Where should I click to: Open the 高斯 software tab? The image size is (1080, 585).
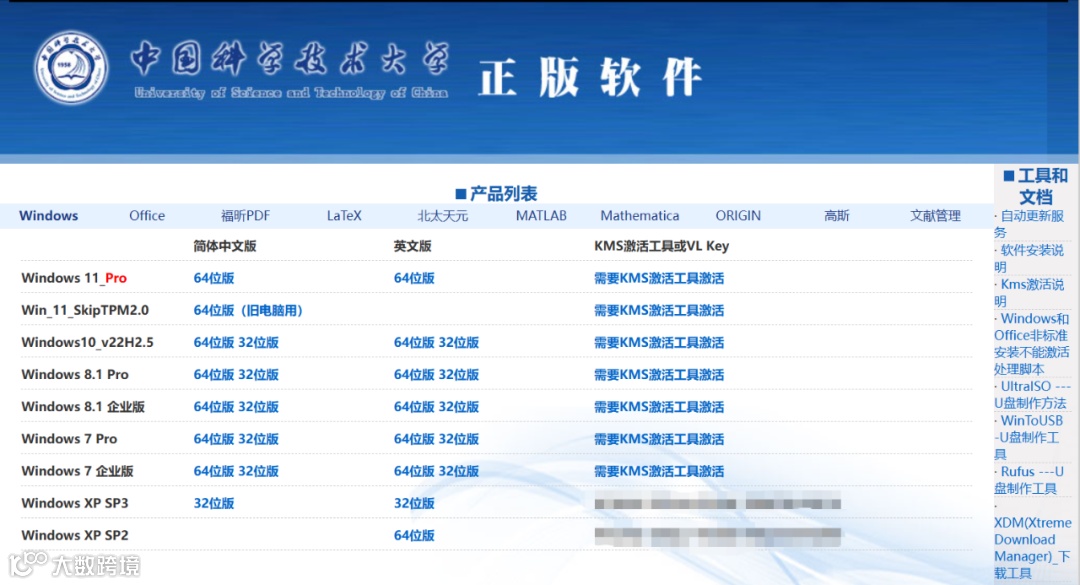[x=836, y=215]
